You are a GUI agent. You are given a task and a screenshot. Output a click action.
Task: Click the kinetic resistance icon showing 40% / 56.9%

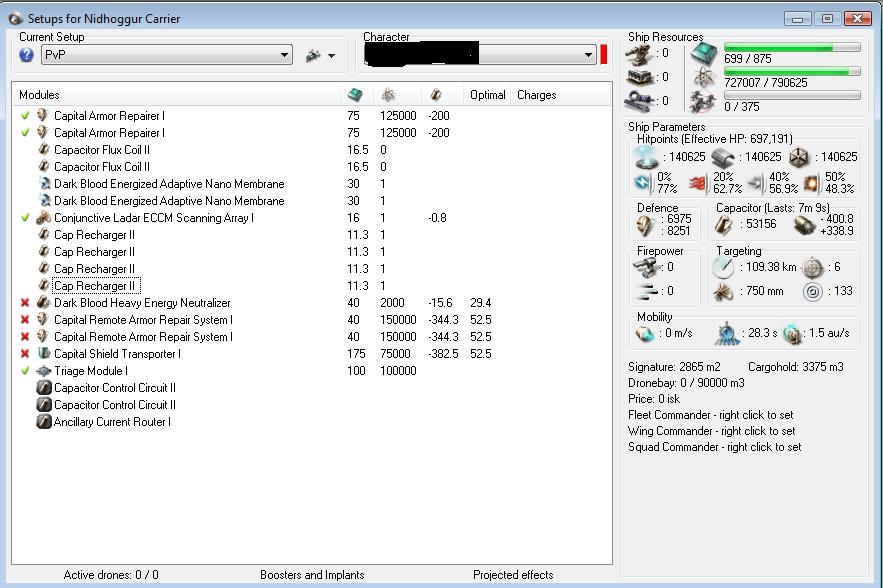click(x=756, y=182)
